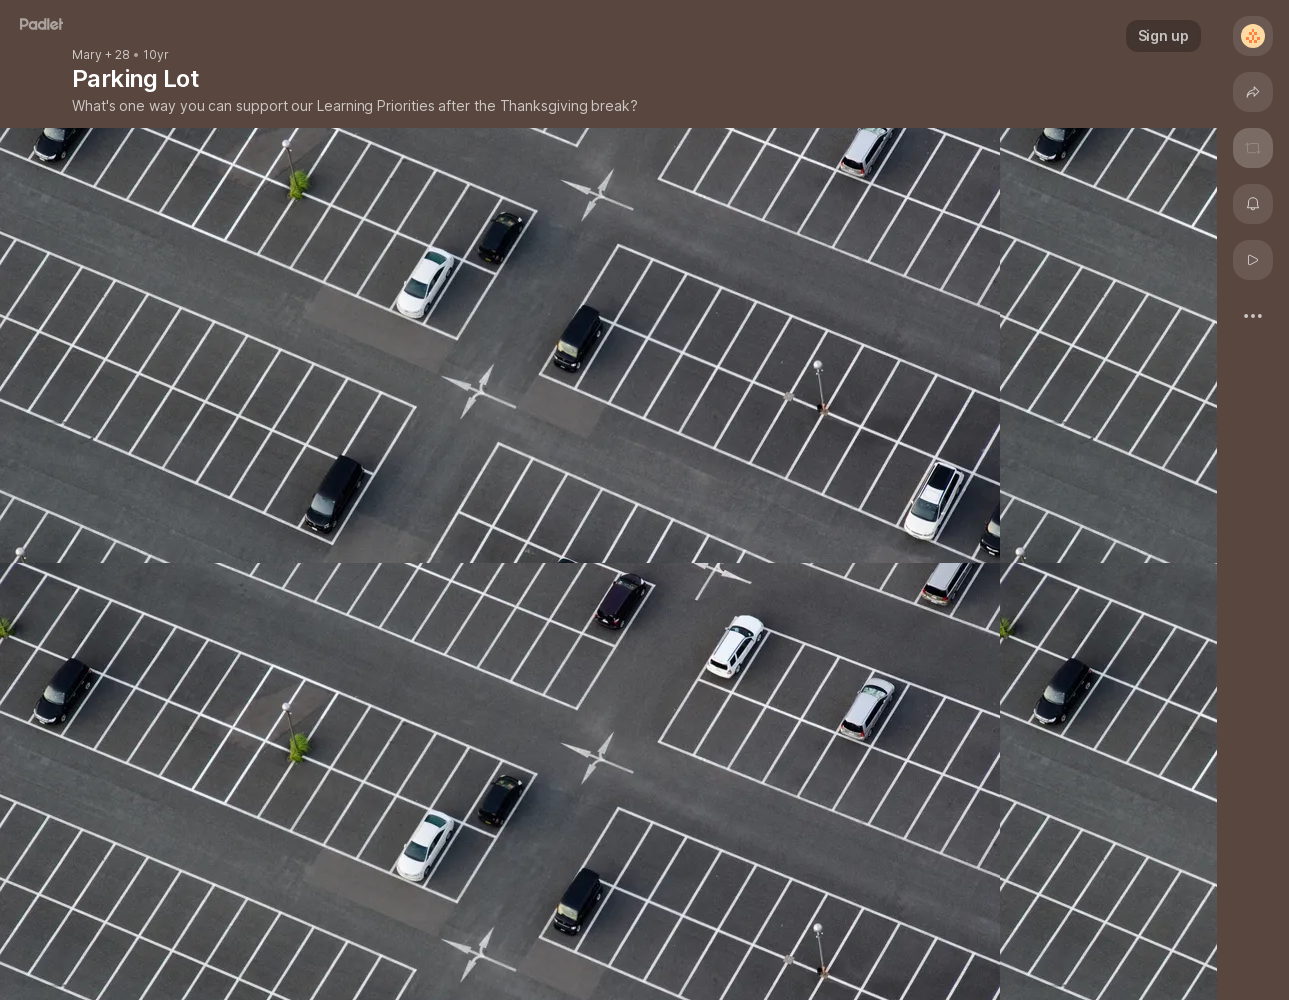
Task: Share this padlet via arrow icon
Action: pos(1253,92)
